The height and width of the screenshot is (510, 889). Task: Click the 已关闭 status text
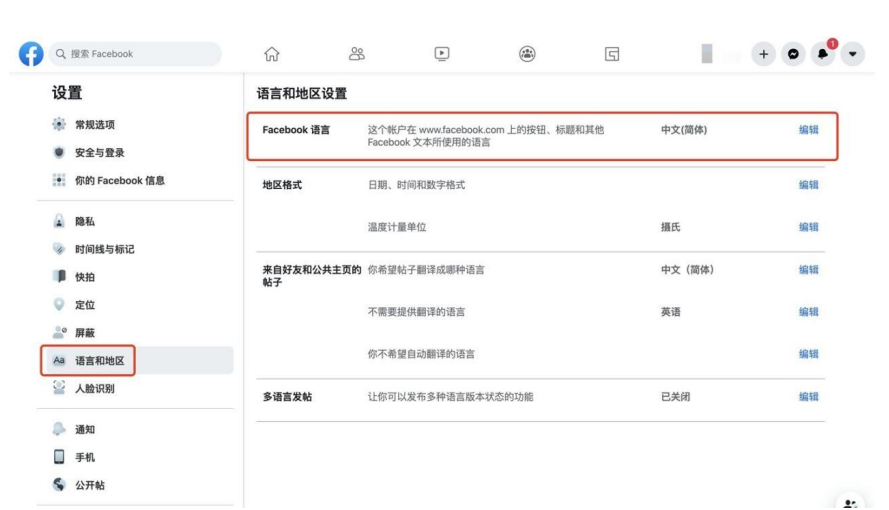coord(675,397)
